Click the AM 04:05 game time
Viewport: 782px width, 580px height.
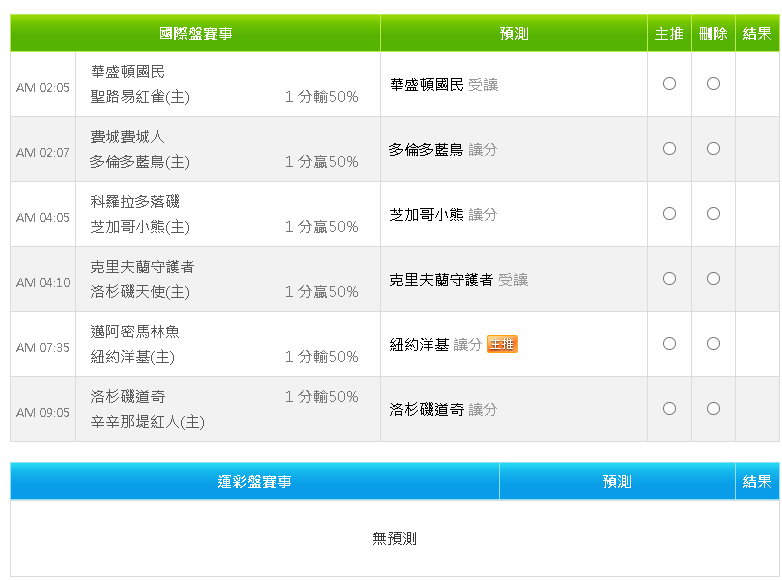click(x=43, y=217)
